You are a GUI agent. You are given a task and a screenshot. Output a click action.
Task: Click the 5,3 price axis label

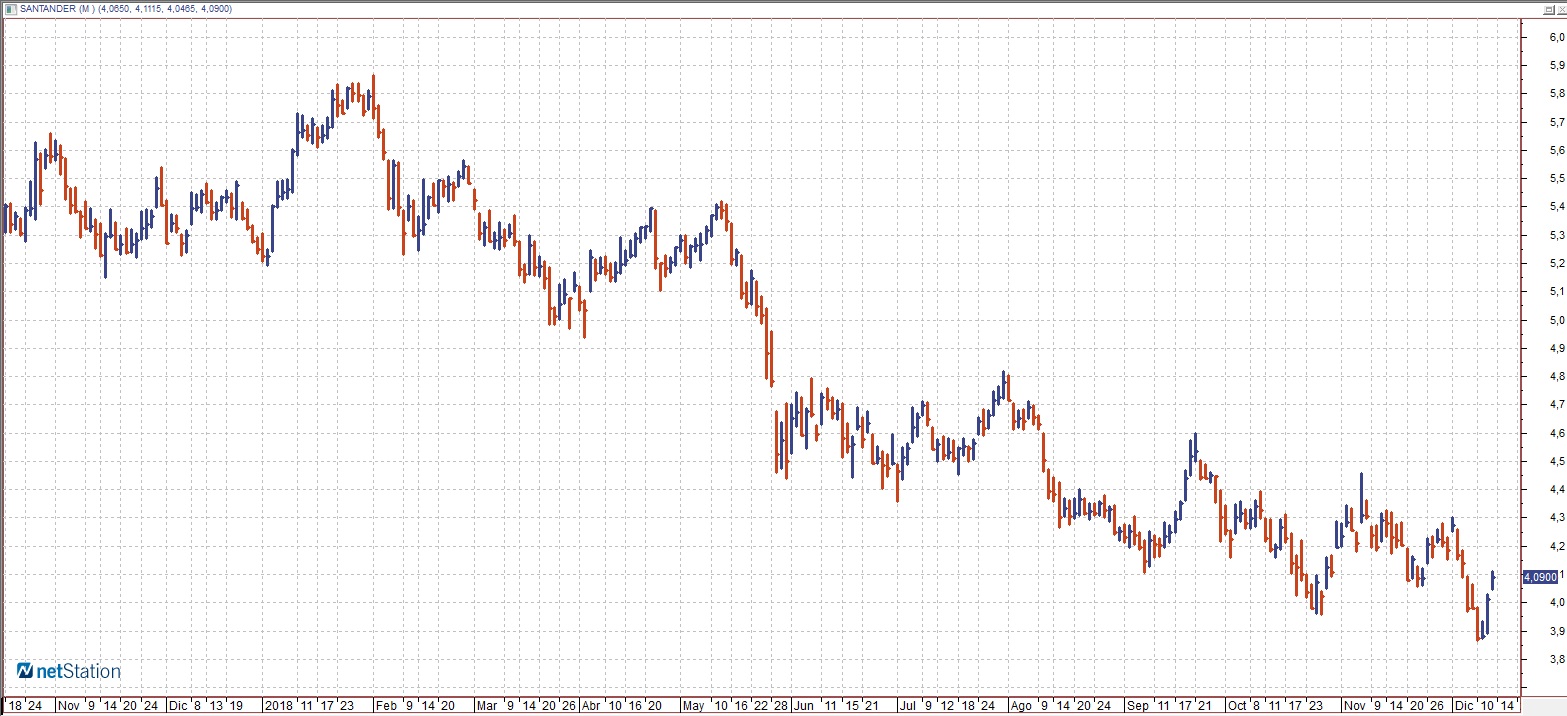click(x=1556, y=236)
